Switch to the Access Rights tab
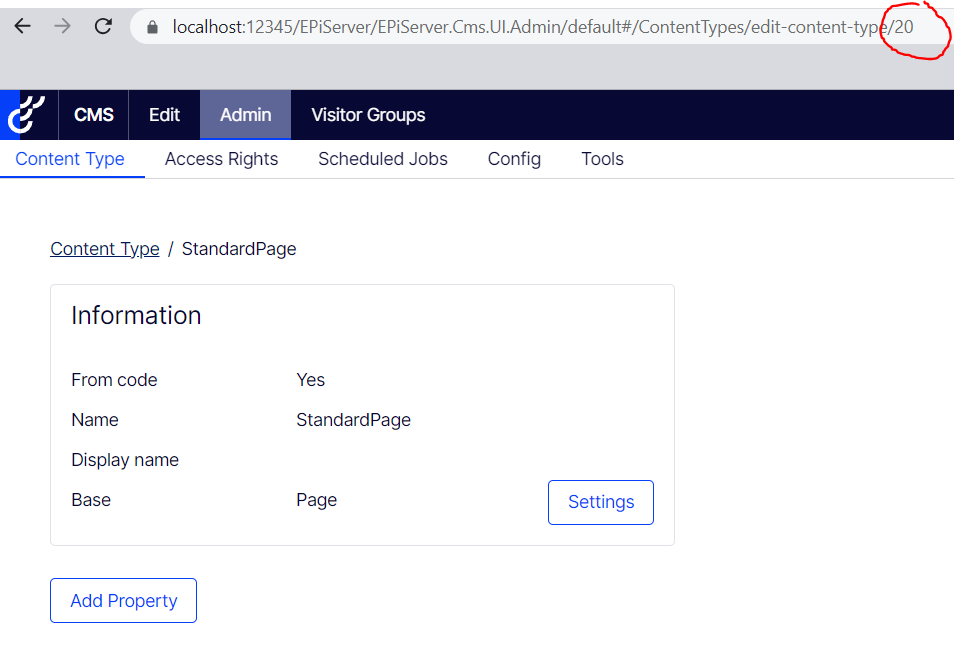 pyautogui.click(x=221, y=159)
